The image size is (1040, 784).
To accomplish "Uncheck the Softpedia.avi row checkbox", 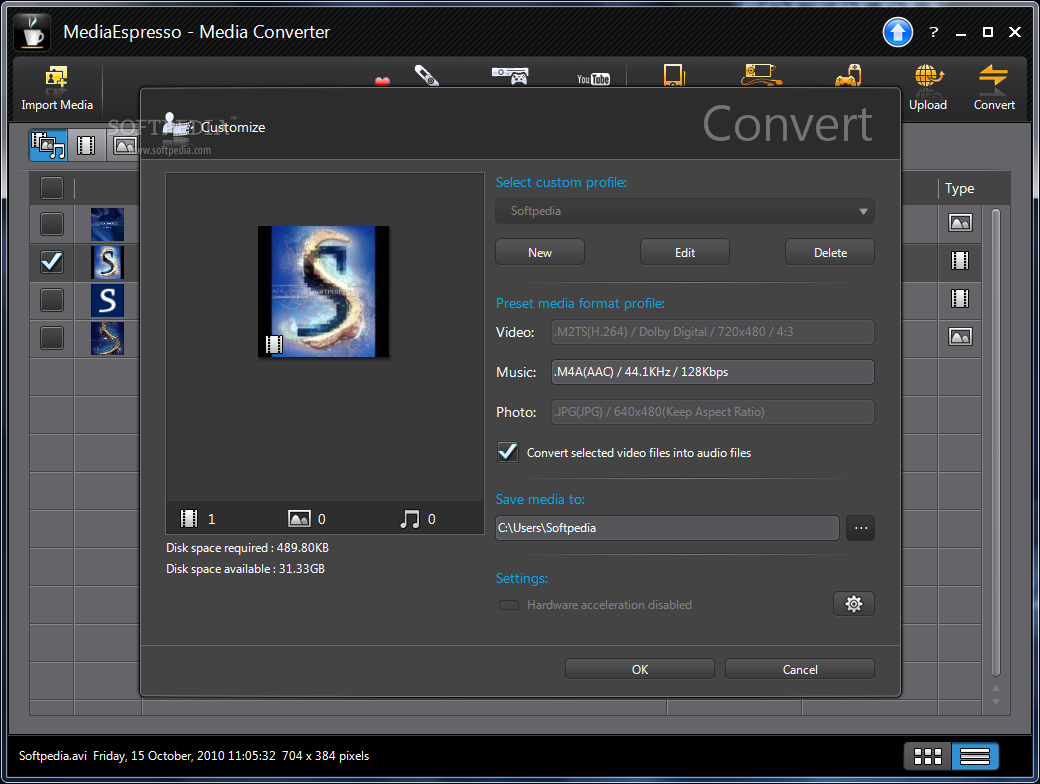I will click(52, 261).
